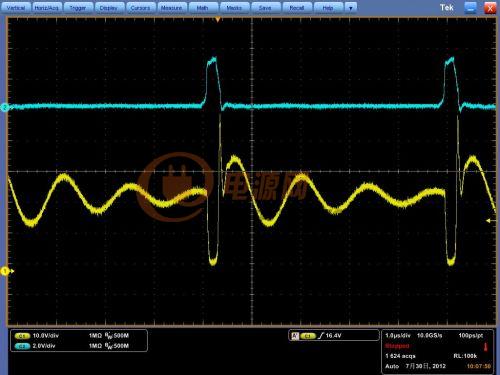Open the Help menu

coord(328,7)
